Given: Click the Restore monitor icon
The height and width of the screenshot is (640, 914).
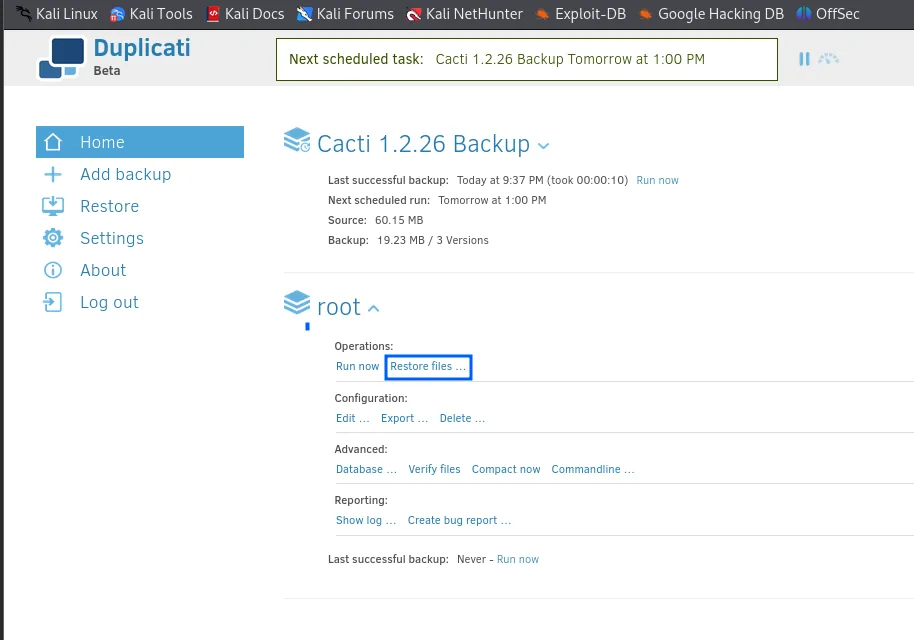Looking at the screenshot, I should click(53, 206).
